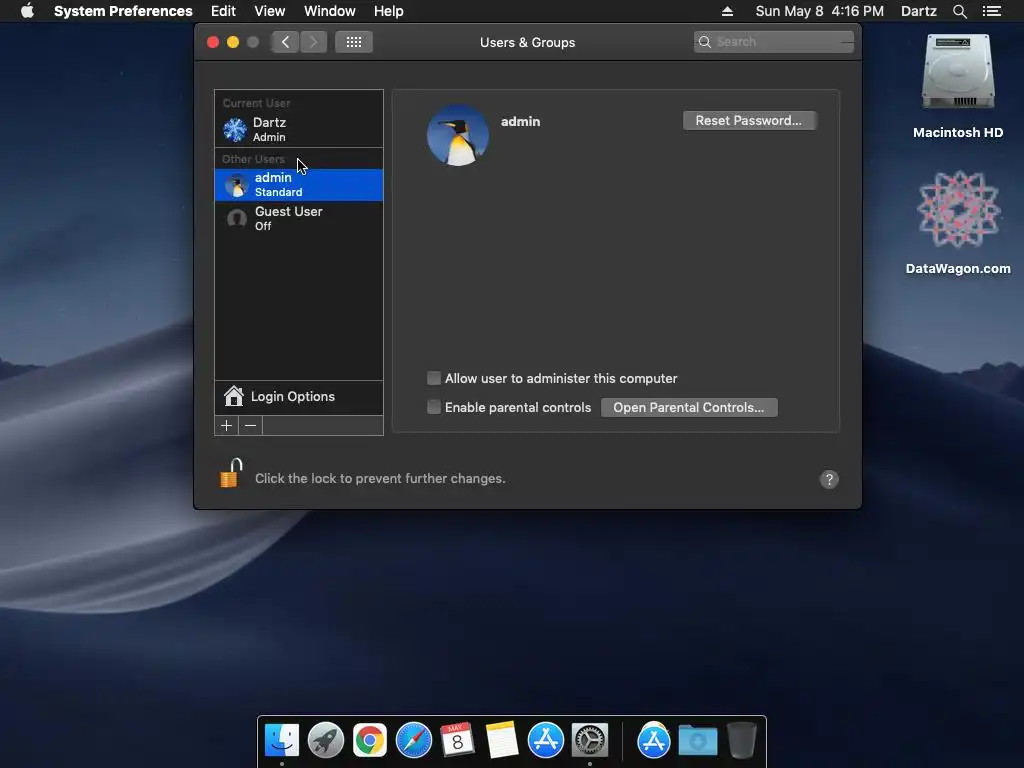Click the Users & Groups window title
1024x768 pixels.
528,42
